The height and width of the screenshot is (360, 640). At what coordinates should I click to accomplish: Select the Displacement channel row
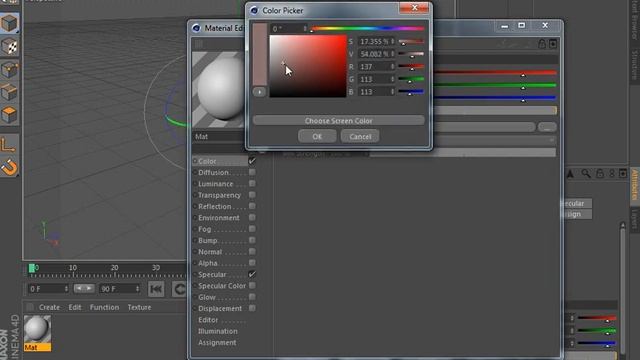[220, 309]
